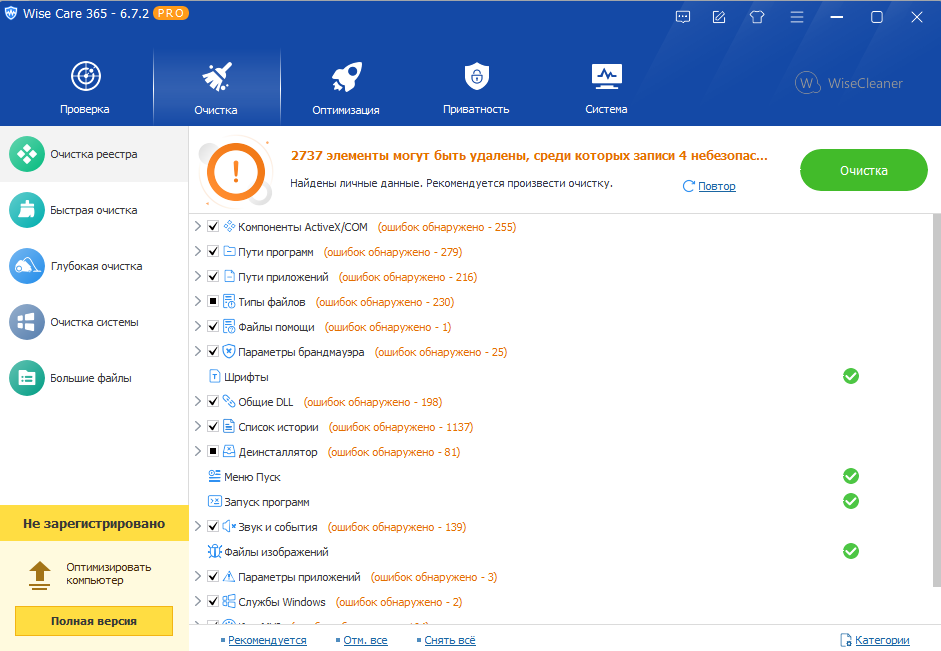Expand the Общие DLL category
This screenshot has height=651, width=941.
[197, 401]
